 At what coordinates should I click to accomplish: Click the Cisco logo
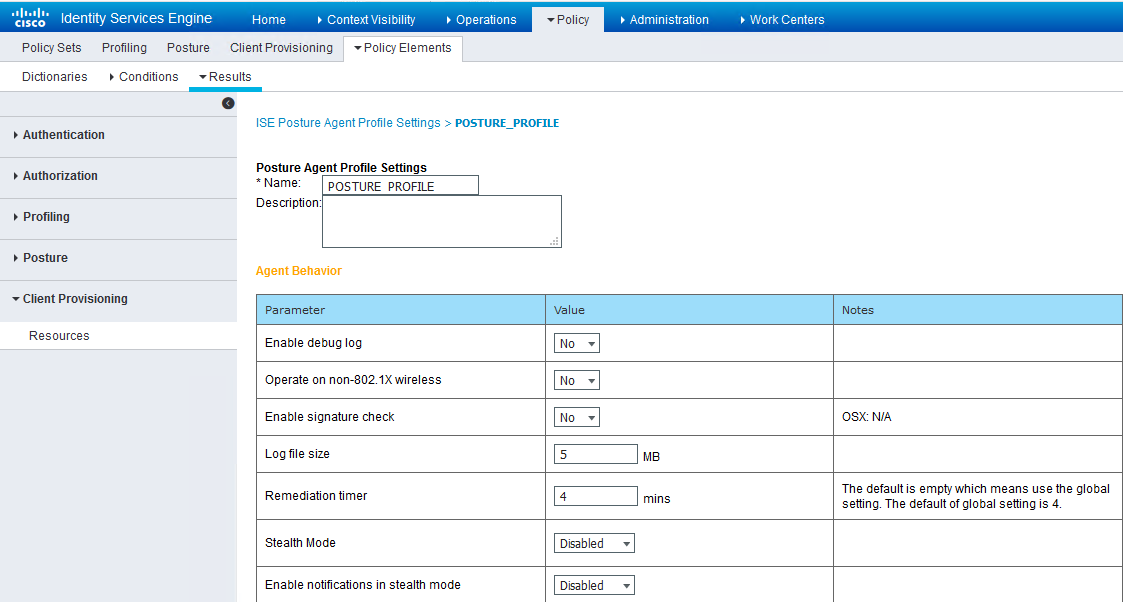[x=30, y=17]
